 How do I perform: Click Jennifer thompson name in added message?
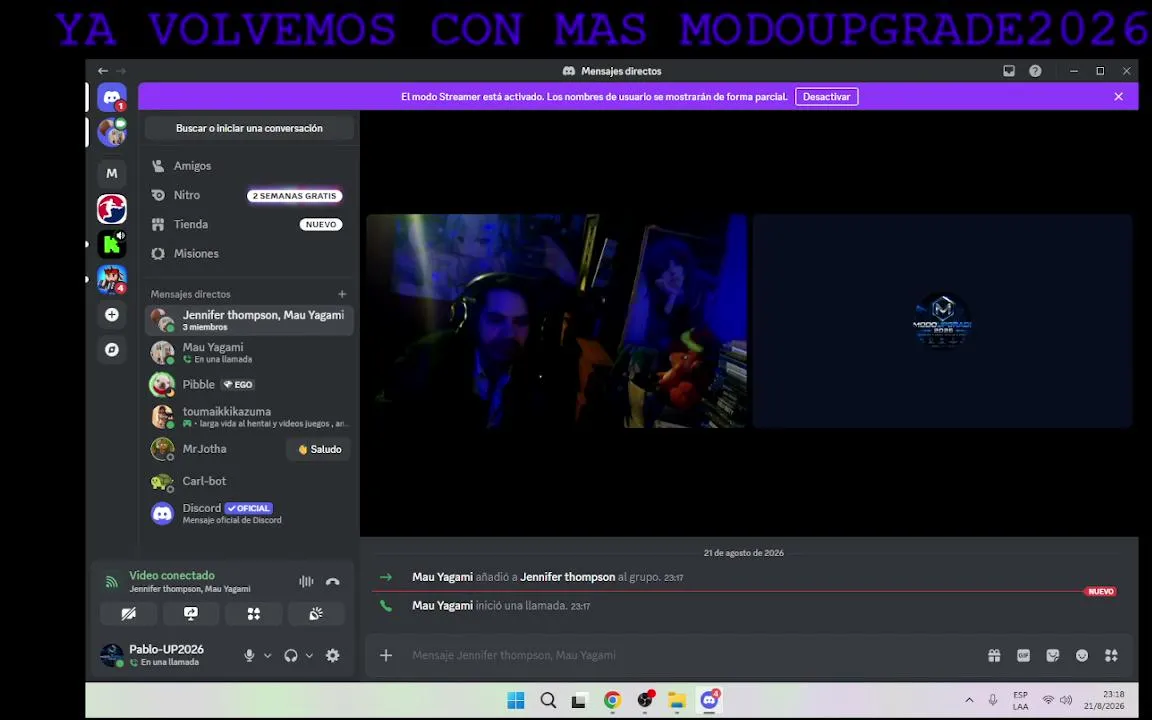567,577
